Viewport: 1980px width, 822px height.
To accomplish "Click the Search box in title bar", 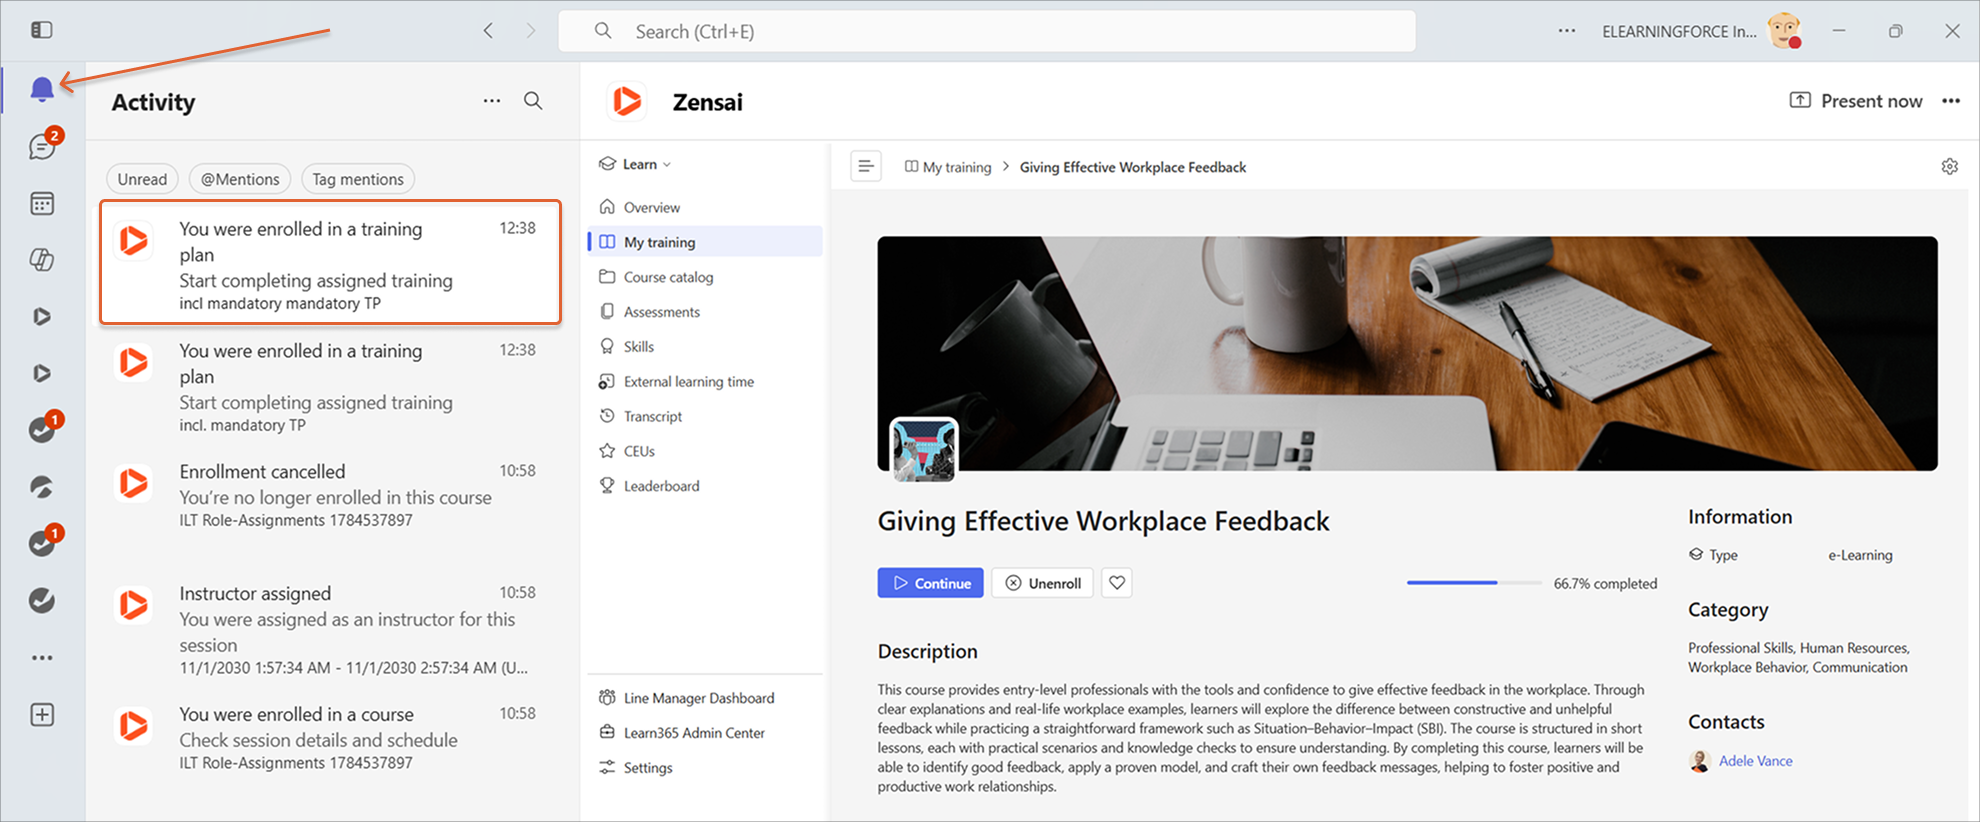I will pyautogui.click(x=987, y=31).
